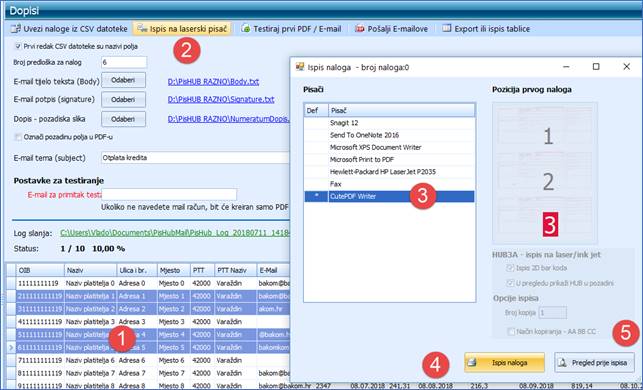Toggle Označi pozadinu polja u PDF-u checkbox

pyautogui.click(x=18, y=137)
